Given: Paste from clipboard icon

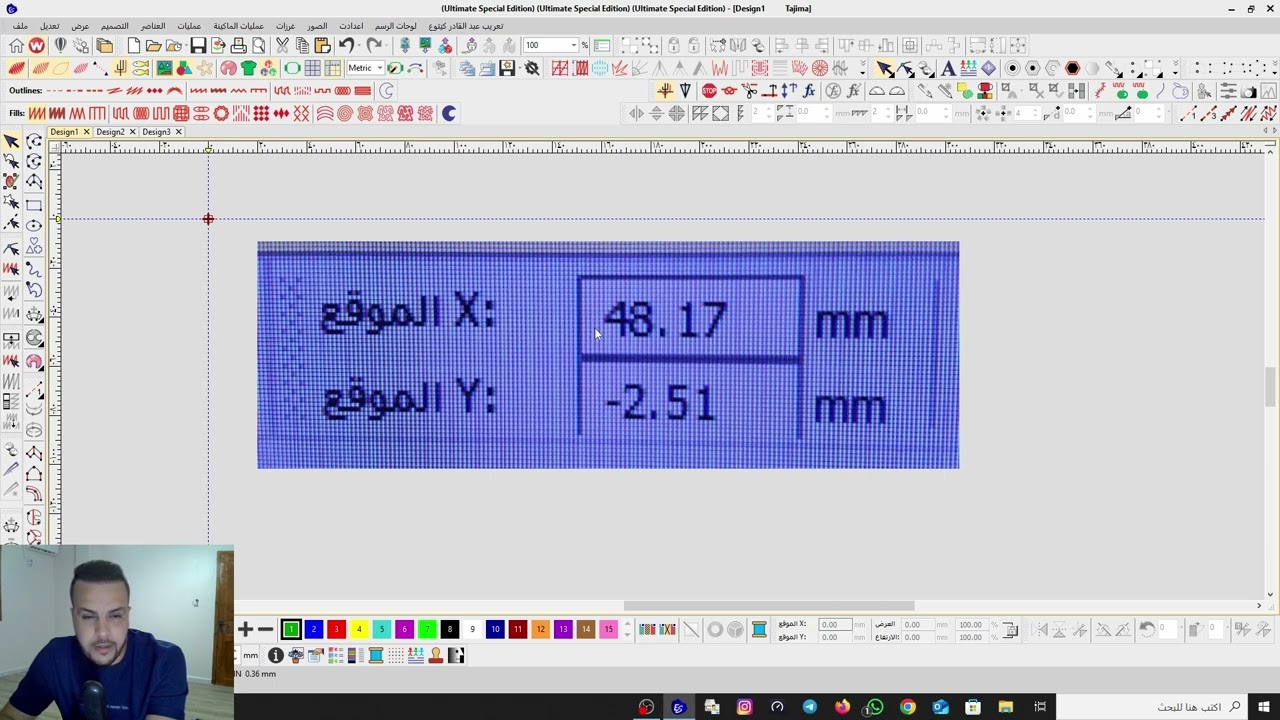Looking at the screenshot, I should pyautogui.click(x=322, y=45).
